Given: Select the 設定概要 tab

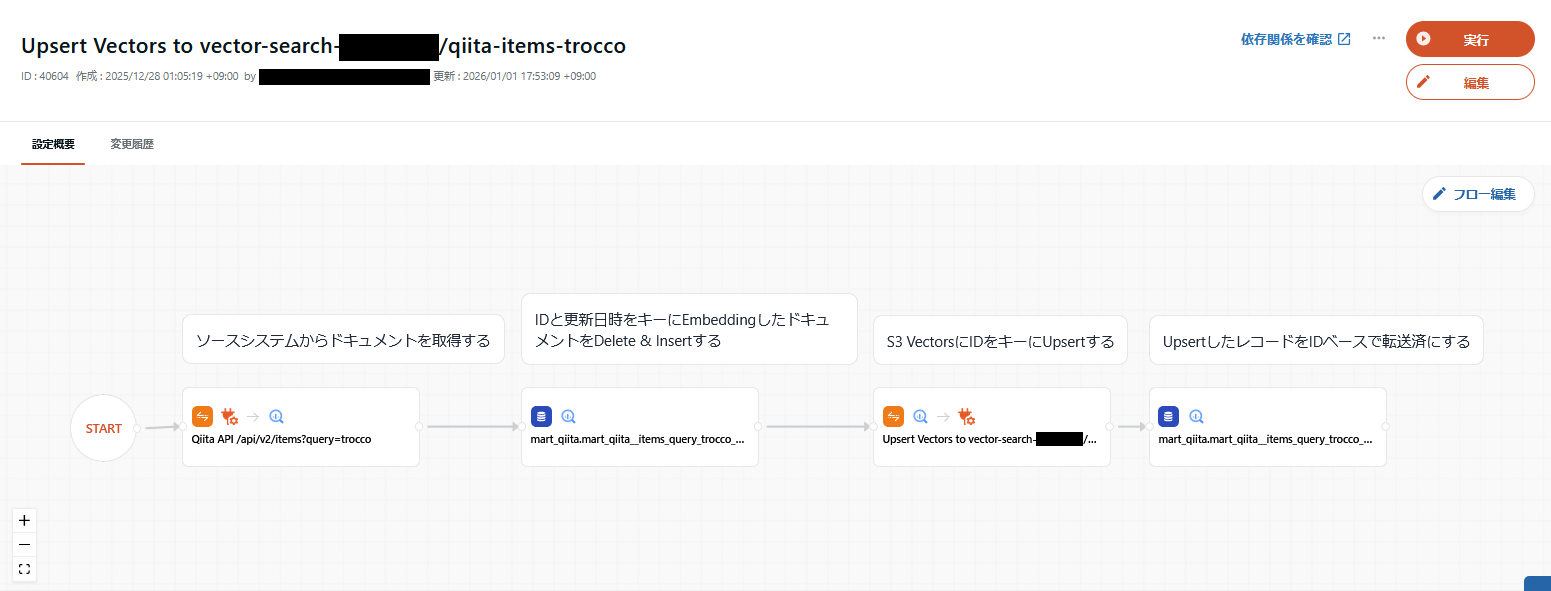Looking at the screenshot, I should click(x=53, y=144).
